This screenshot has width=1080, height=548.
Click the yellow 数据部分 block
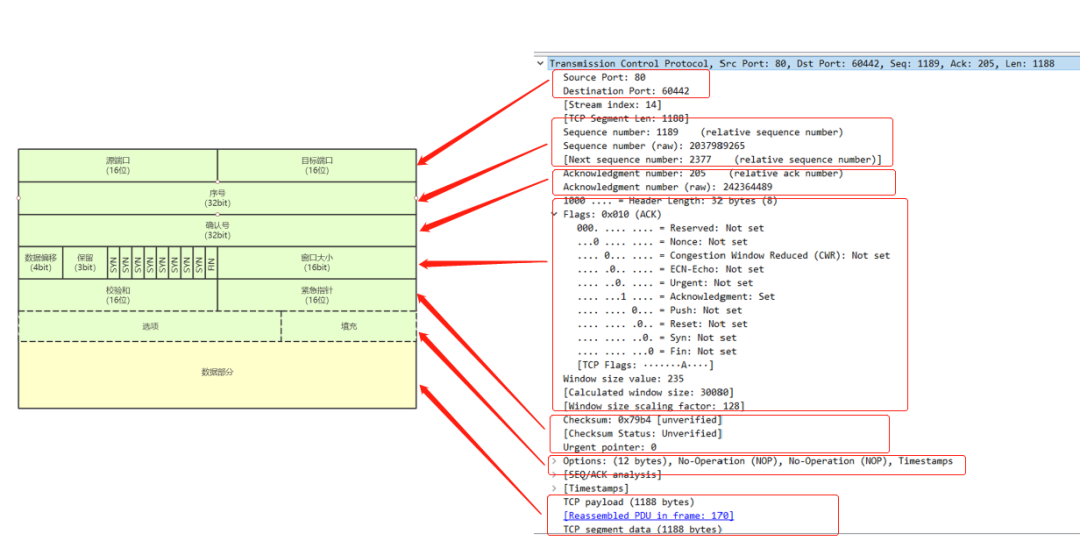(217, 373)
